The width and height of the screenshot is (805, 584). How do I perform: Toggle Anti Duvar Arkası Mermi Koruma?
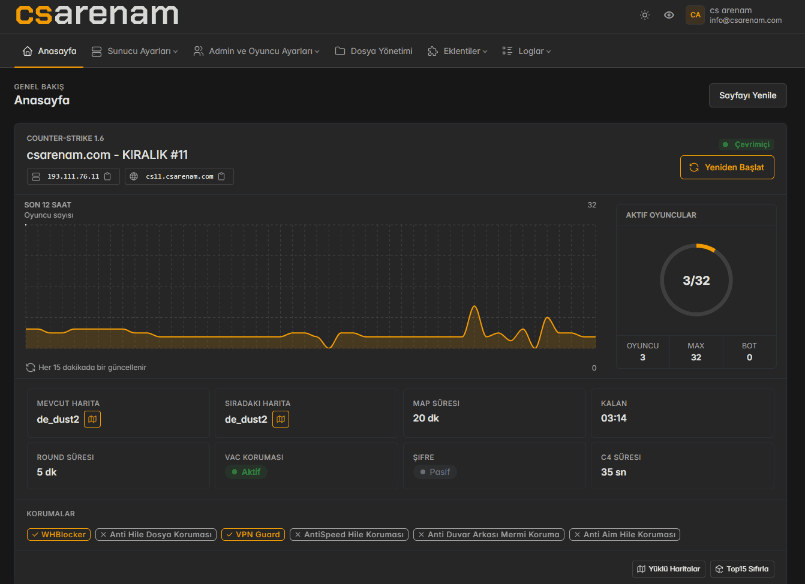coord(489,535)
